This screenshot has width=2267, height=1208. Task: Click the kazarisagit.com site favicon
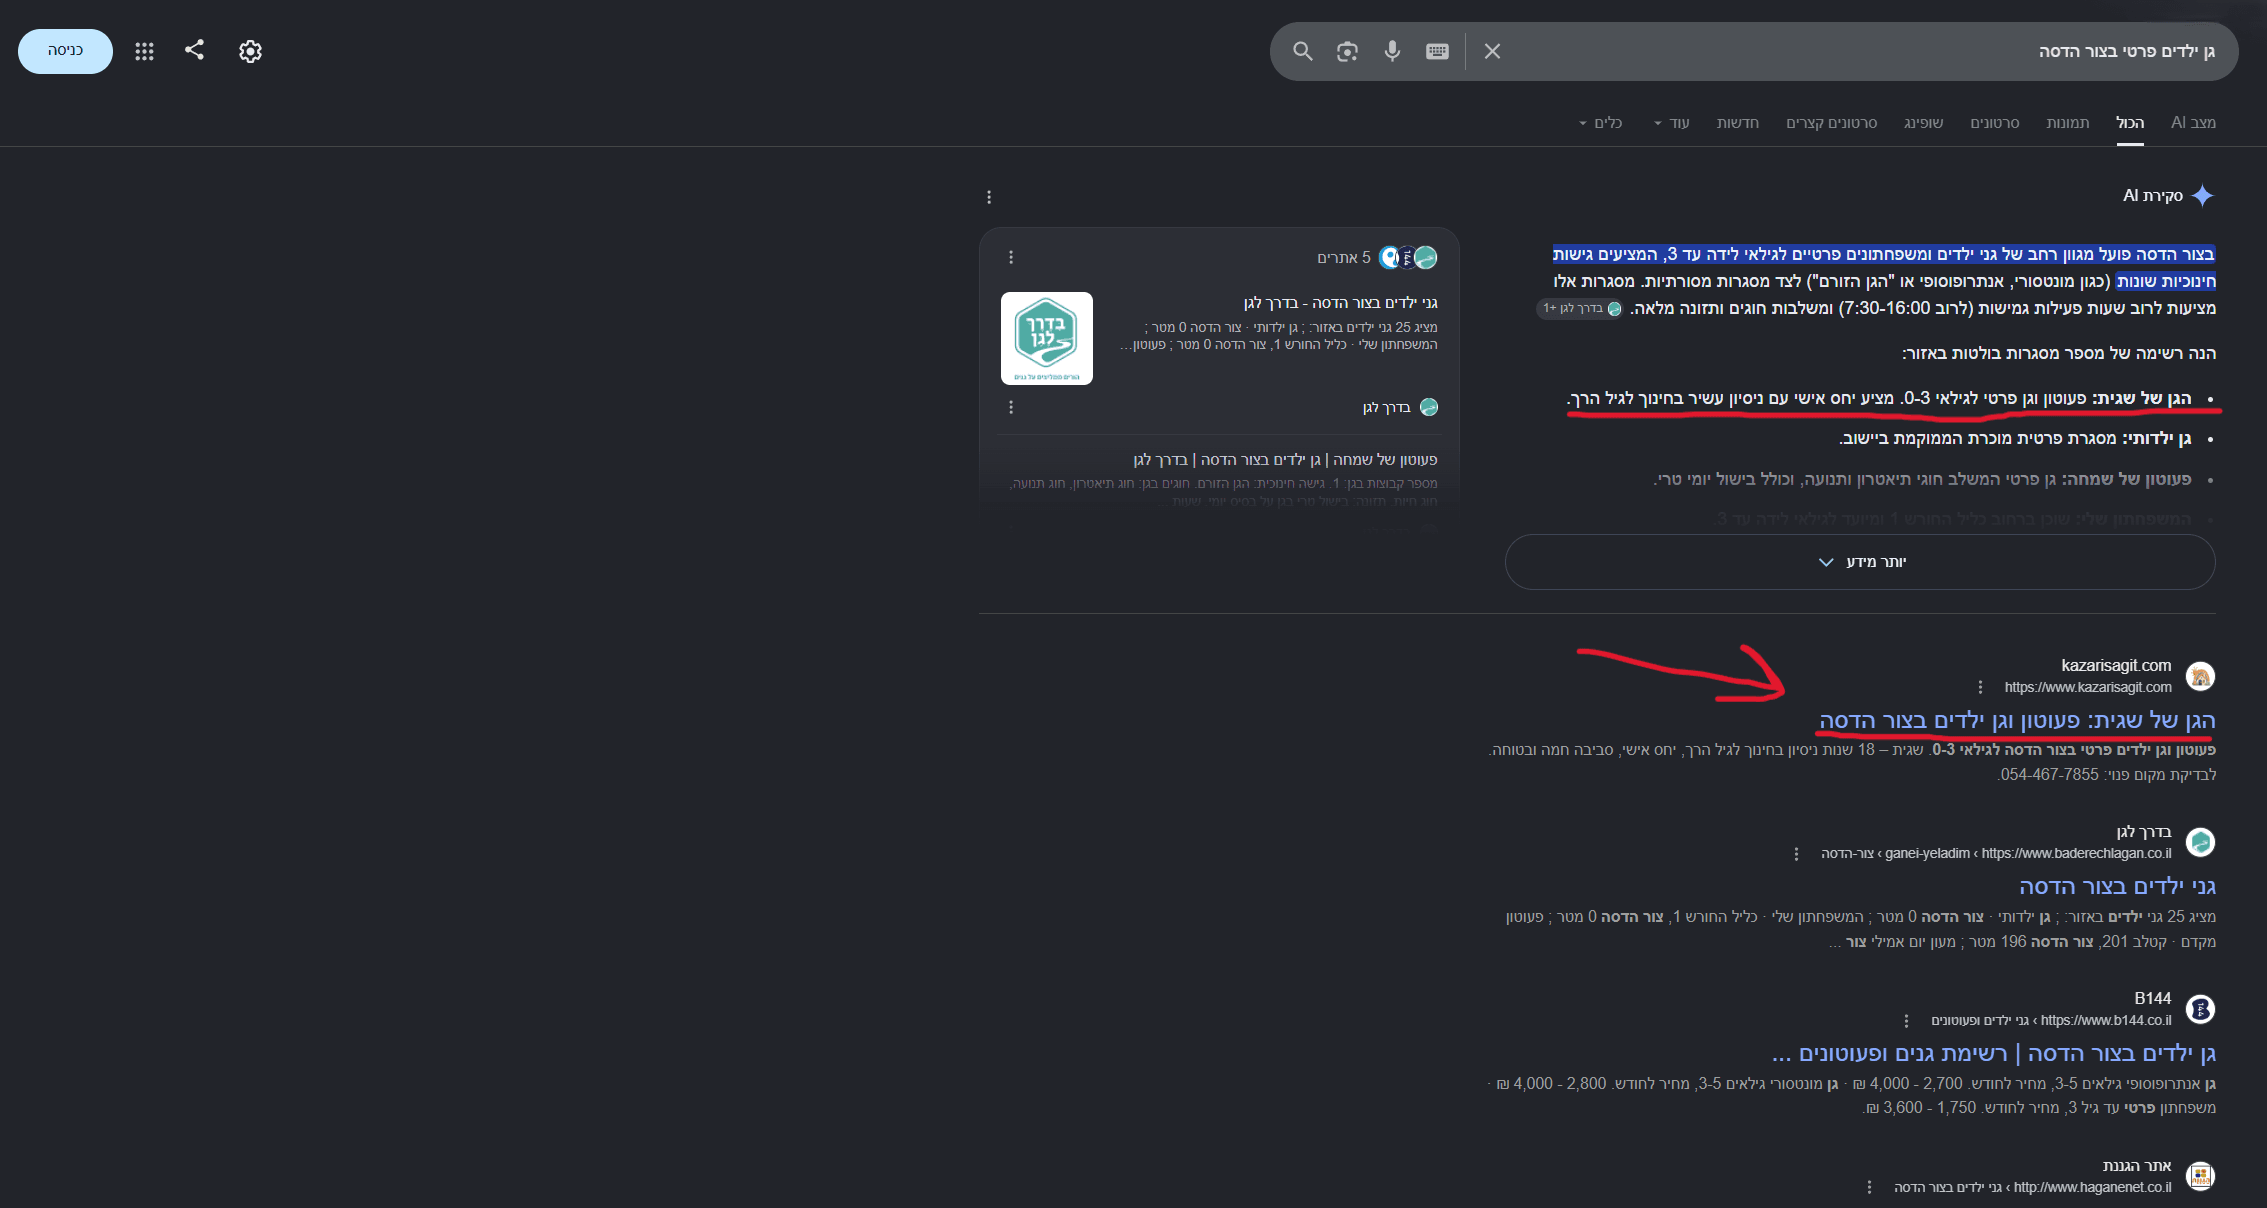click(x=2200, y=677)
